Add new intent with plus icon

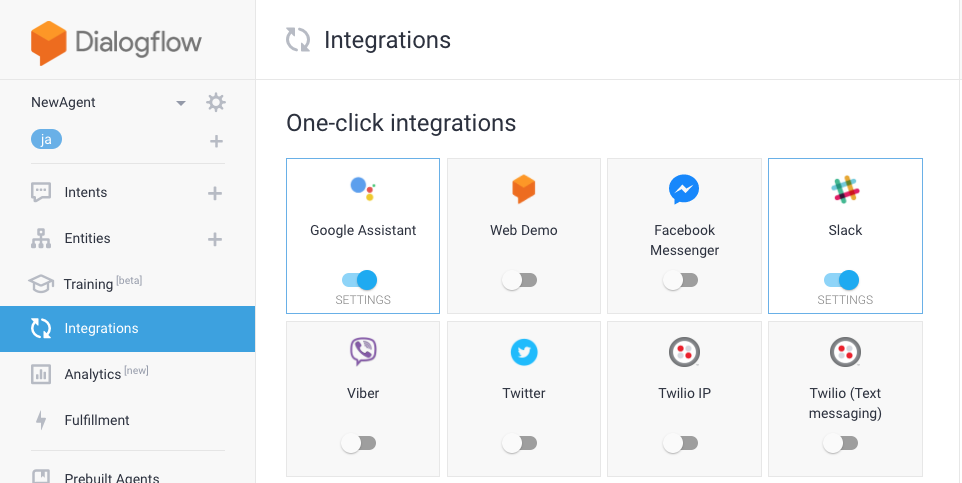click(x=215, y=193)
